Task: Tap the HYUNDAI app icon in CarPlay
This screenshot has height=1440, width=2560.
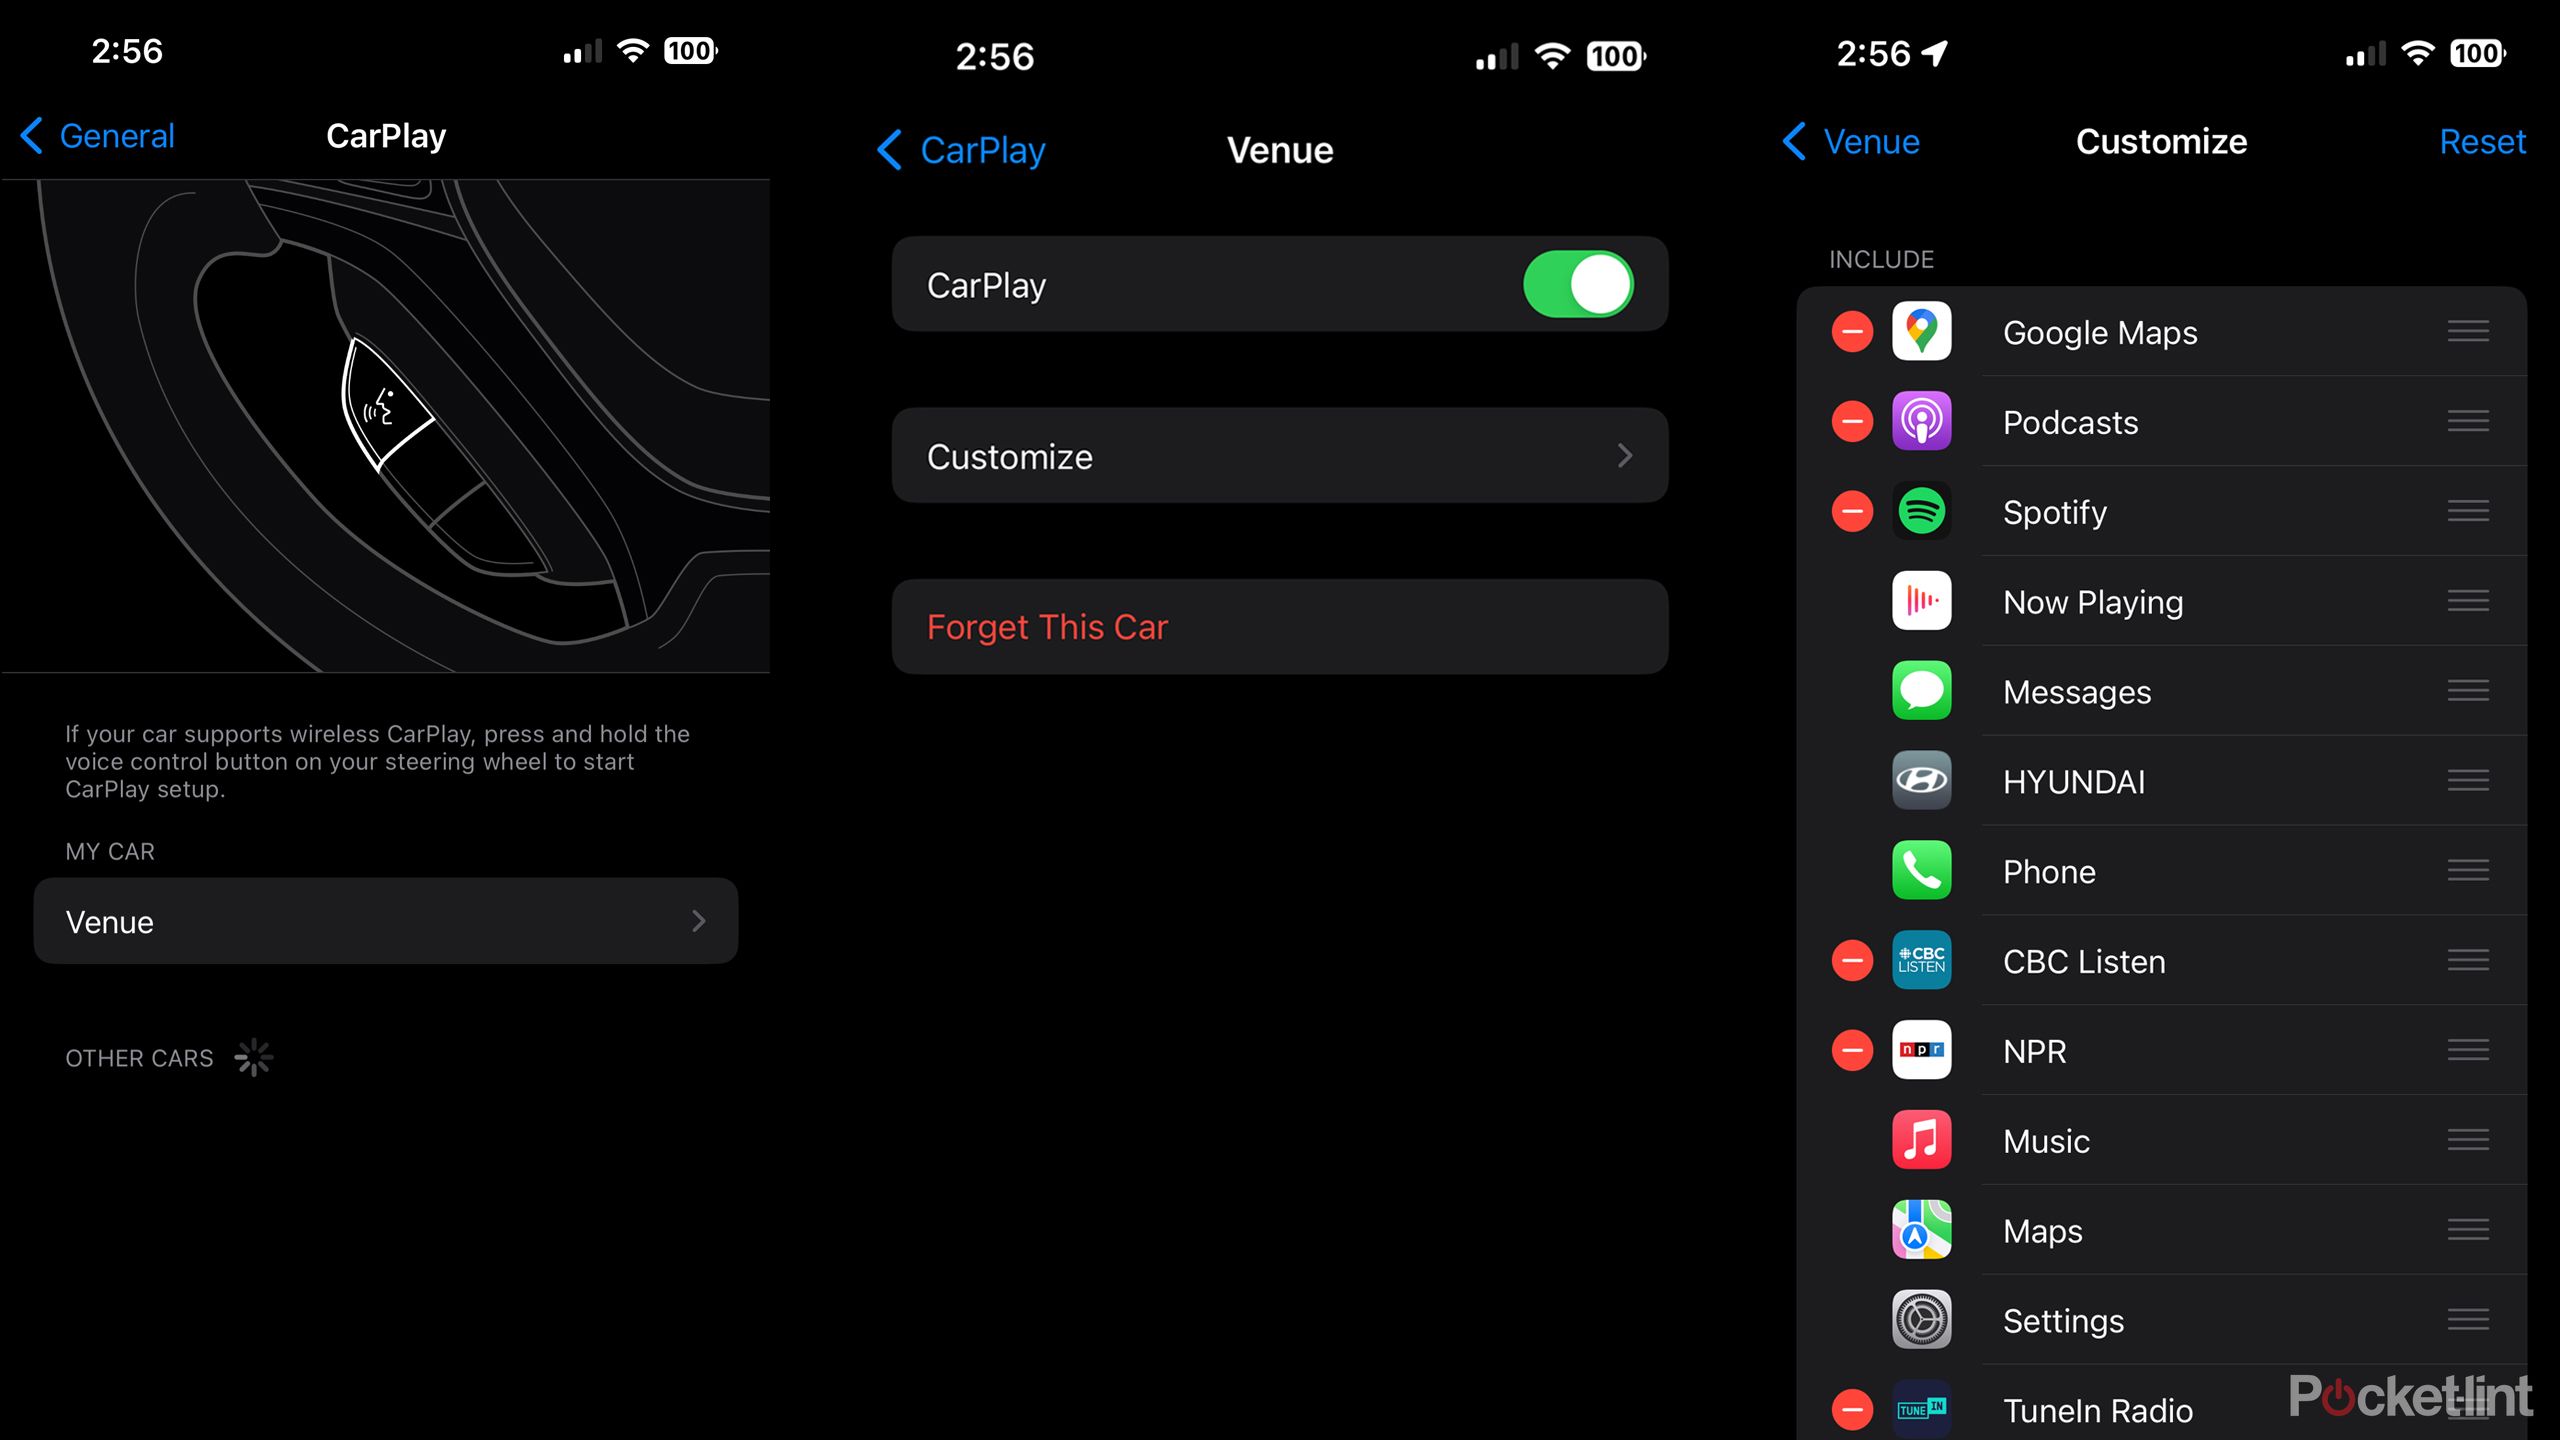Action: click(x=1924, y=781)
